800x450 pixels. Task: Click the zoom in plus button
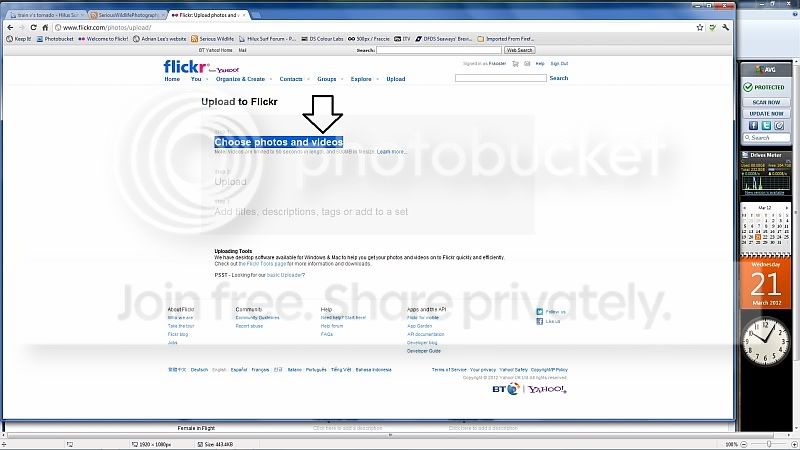793,444
